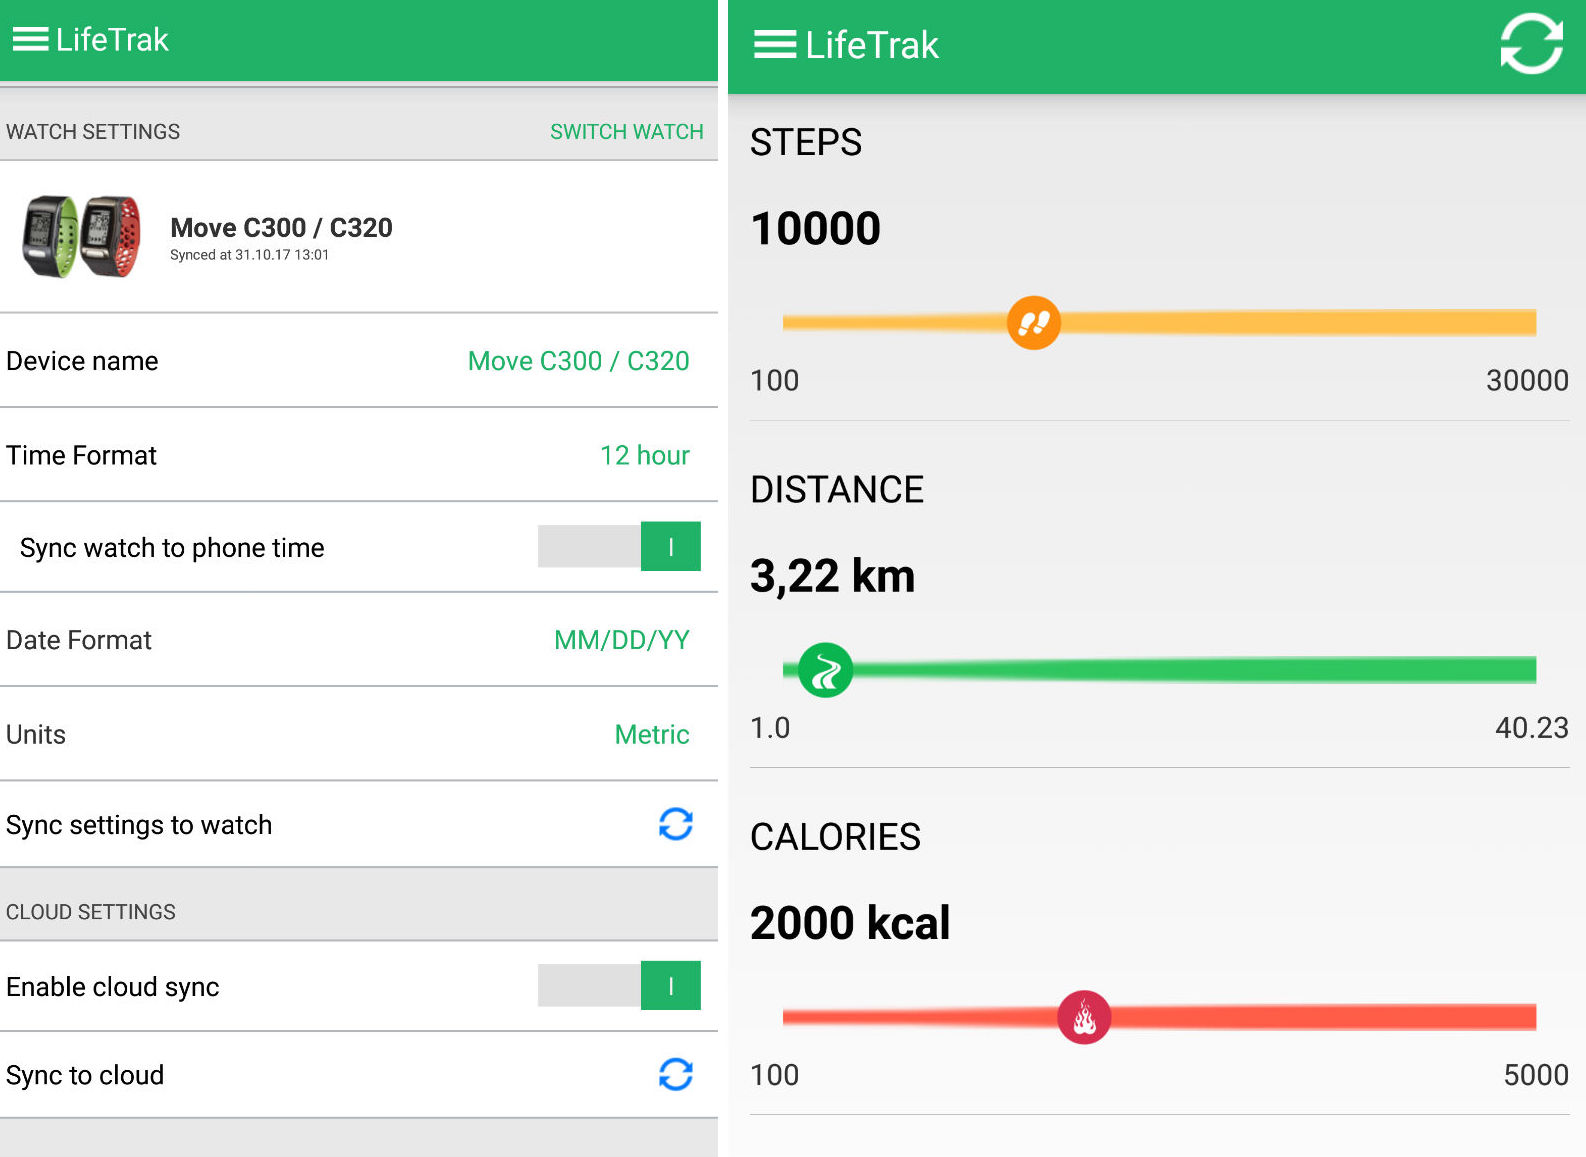The image size is (1586, 1157).
Task: Tap the 5000 maximum calories label
Action: pos(1536,1075)
